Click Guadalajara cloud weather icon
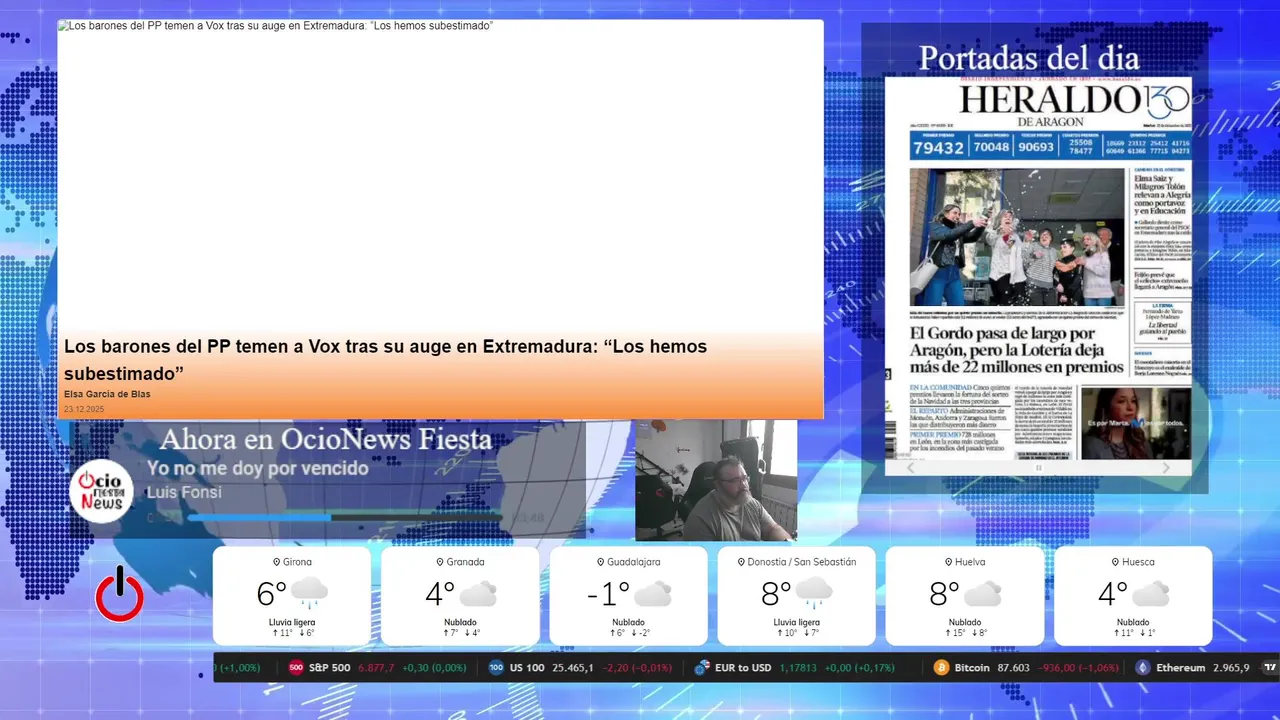 tap(653, 594)
